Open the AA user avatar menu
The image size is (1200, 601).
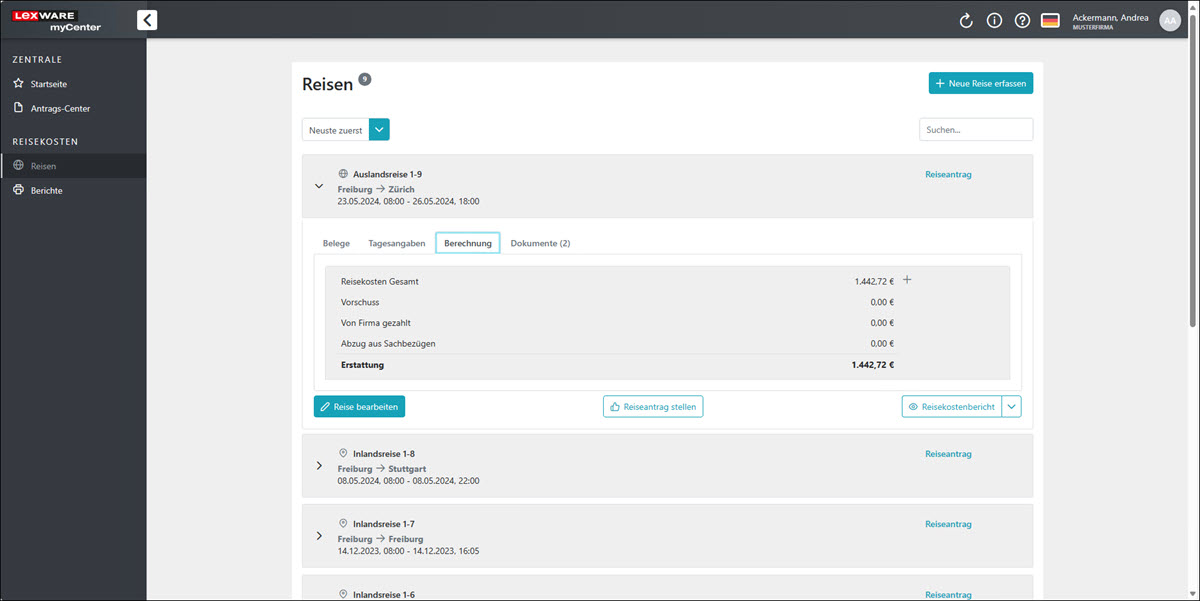(x=1169, y=20)
